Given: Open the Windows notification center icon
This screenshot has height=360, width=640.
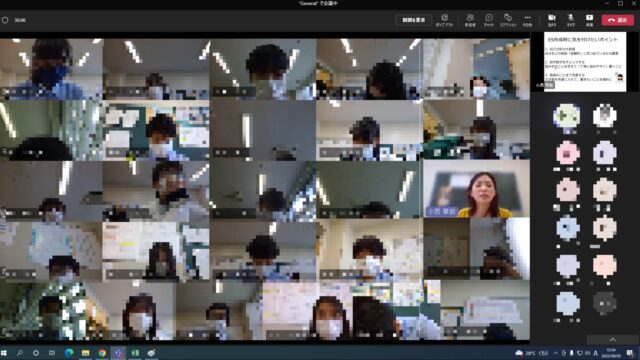Looking at the screenshot, I should [x=630, y=353].
